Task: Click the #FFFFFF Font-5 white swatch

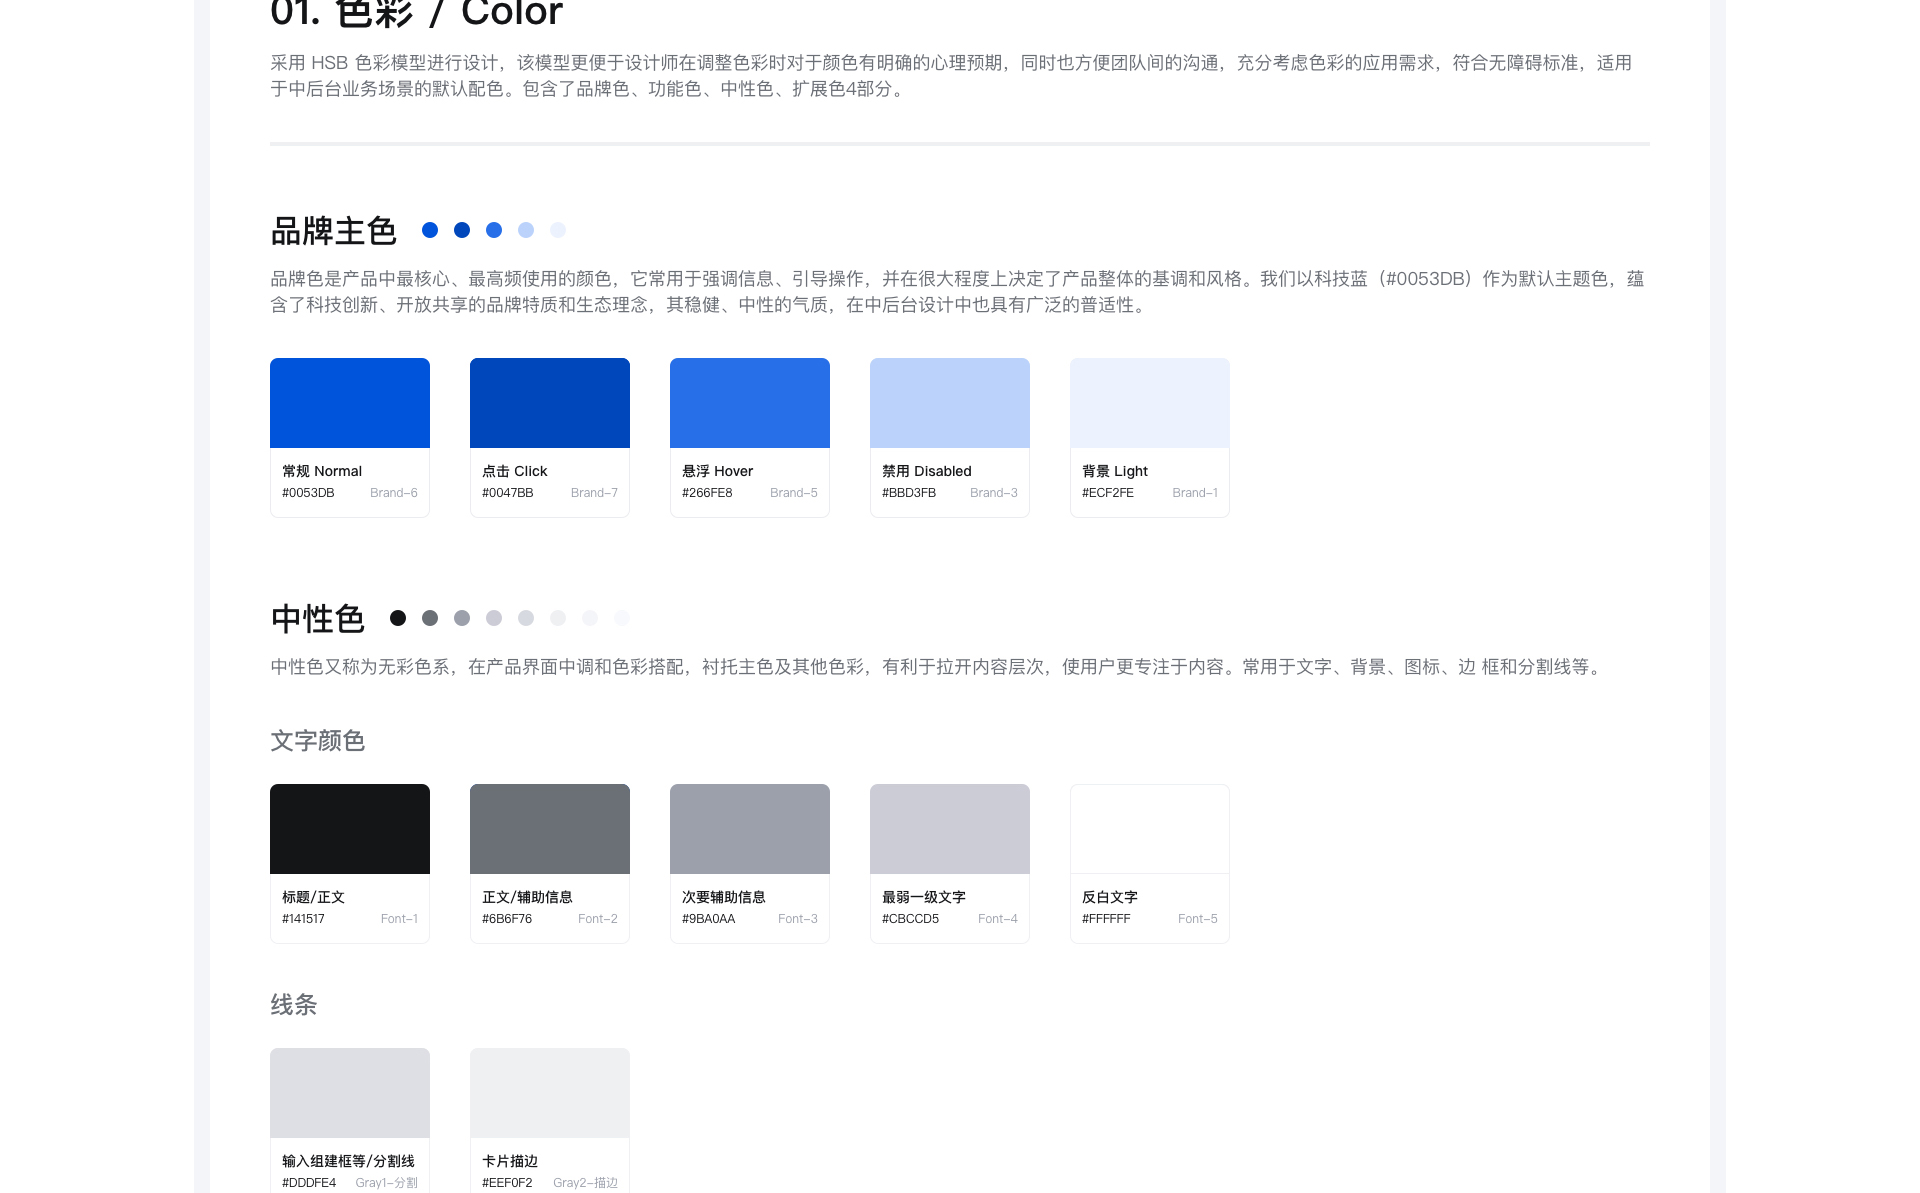Action: tap(1150, 829)
